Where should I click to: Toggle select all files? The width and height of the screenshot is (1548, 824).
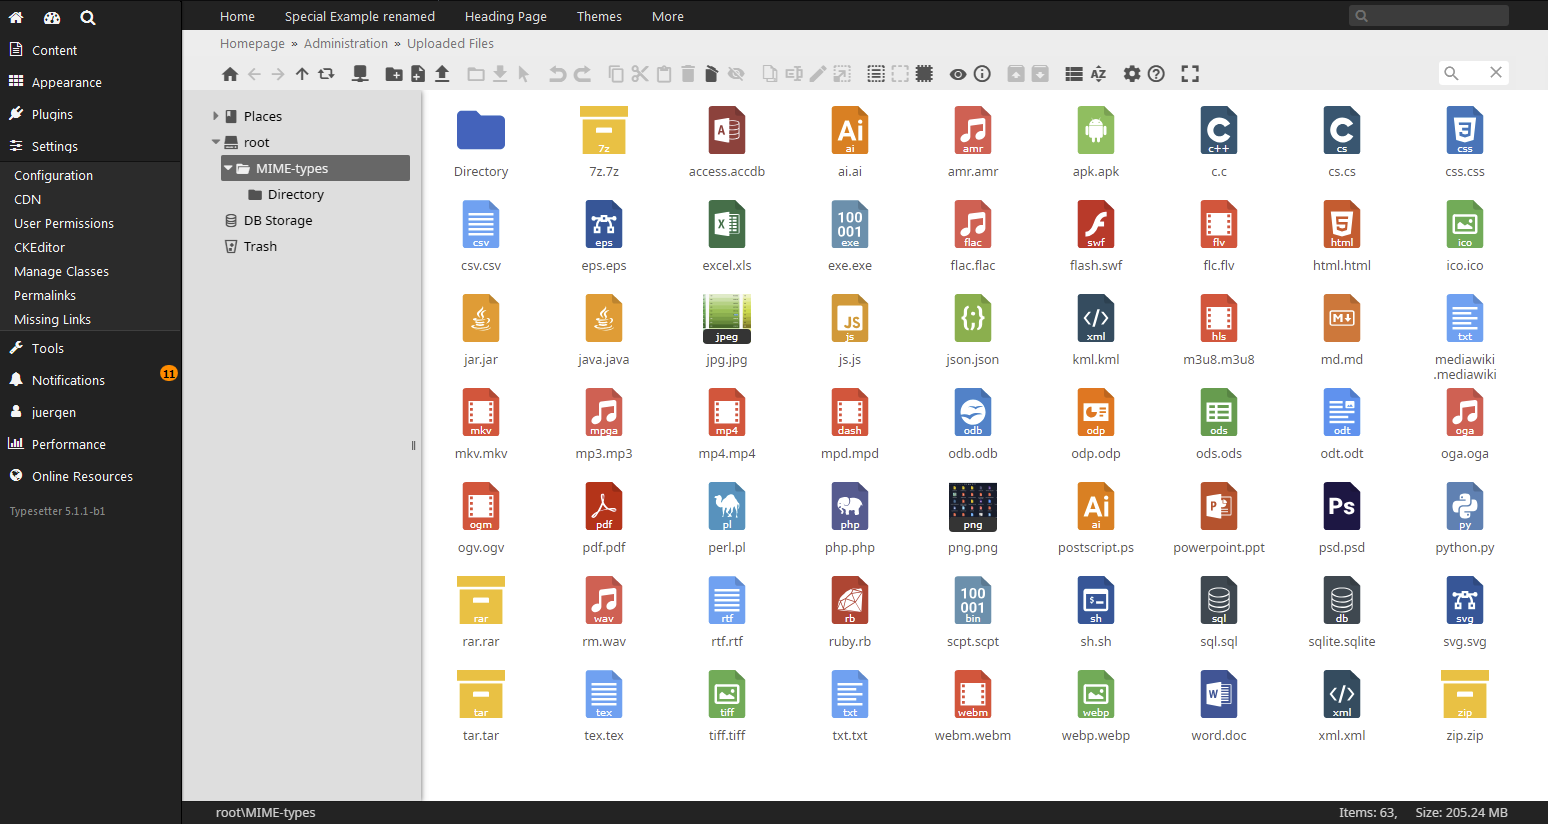pyautogui.click(x=875, y=73)
